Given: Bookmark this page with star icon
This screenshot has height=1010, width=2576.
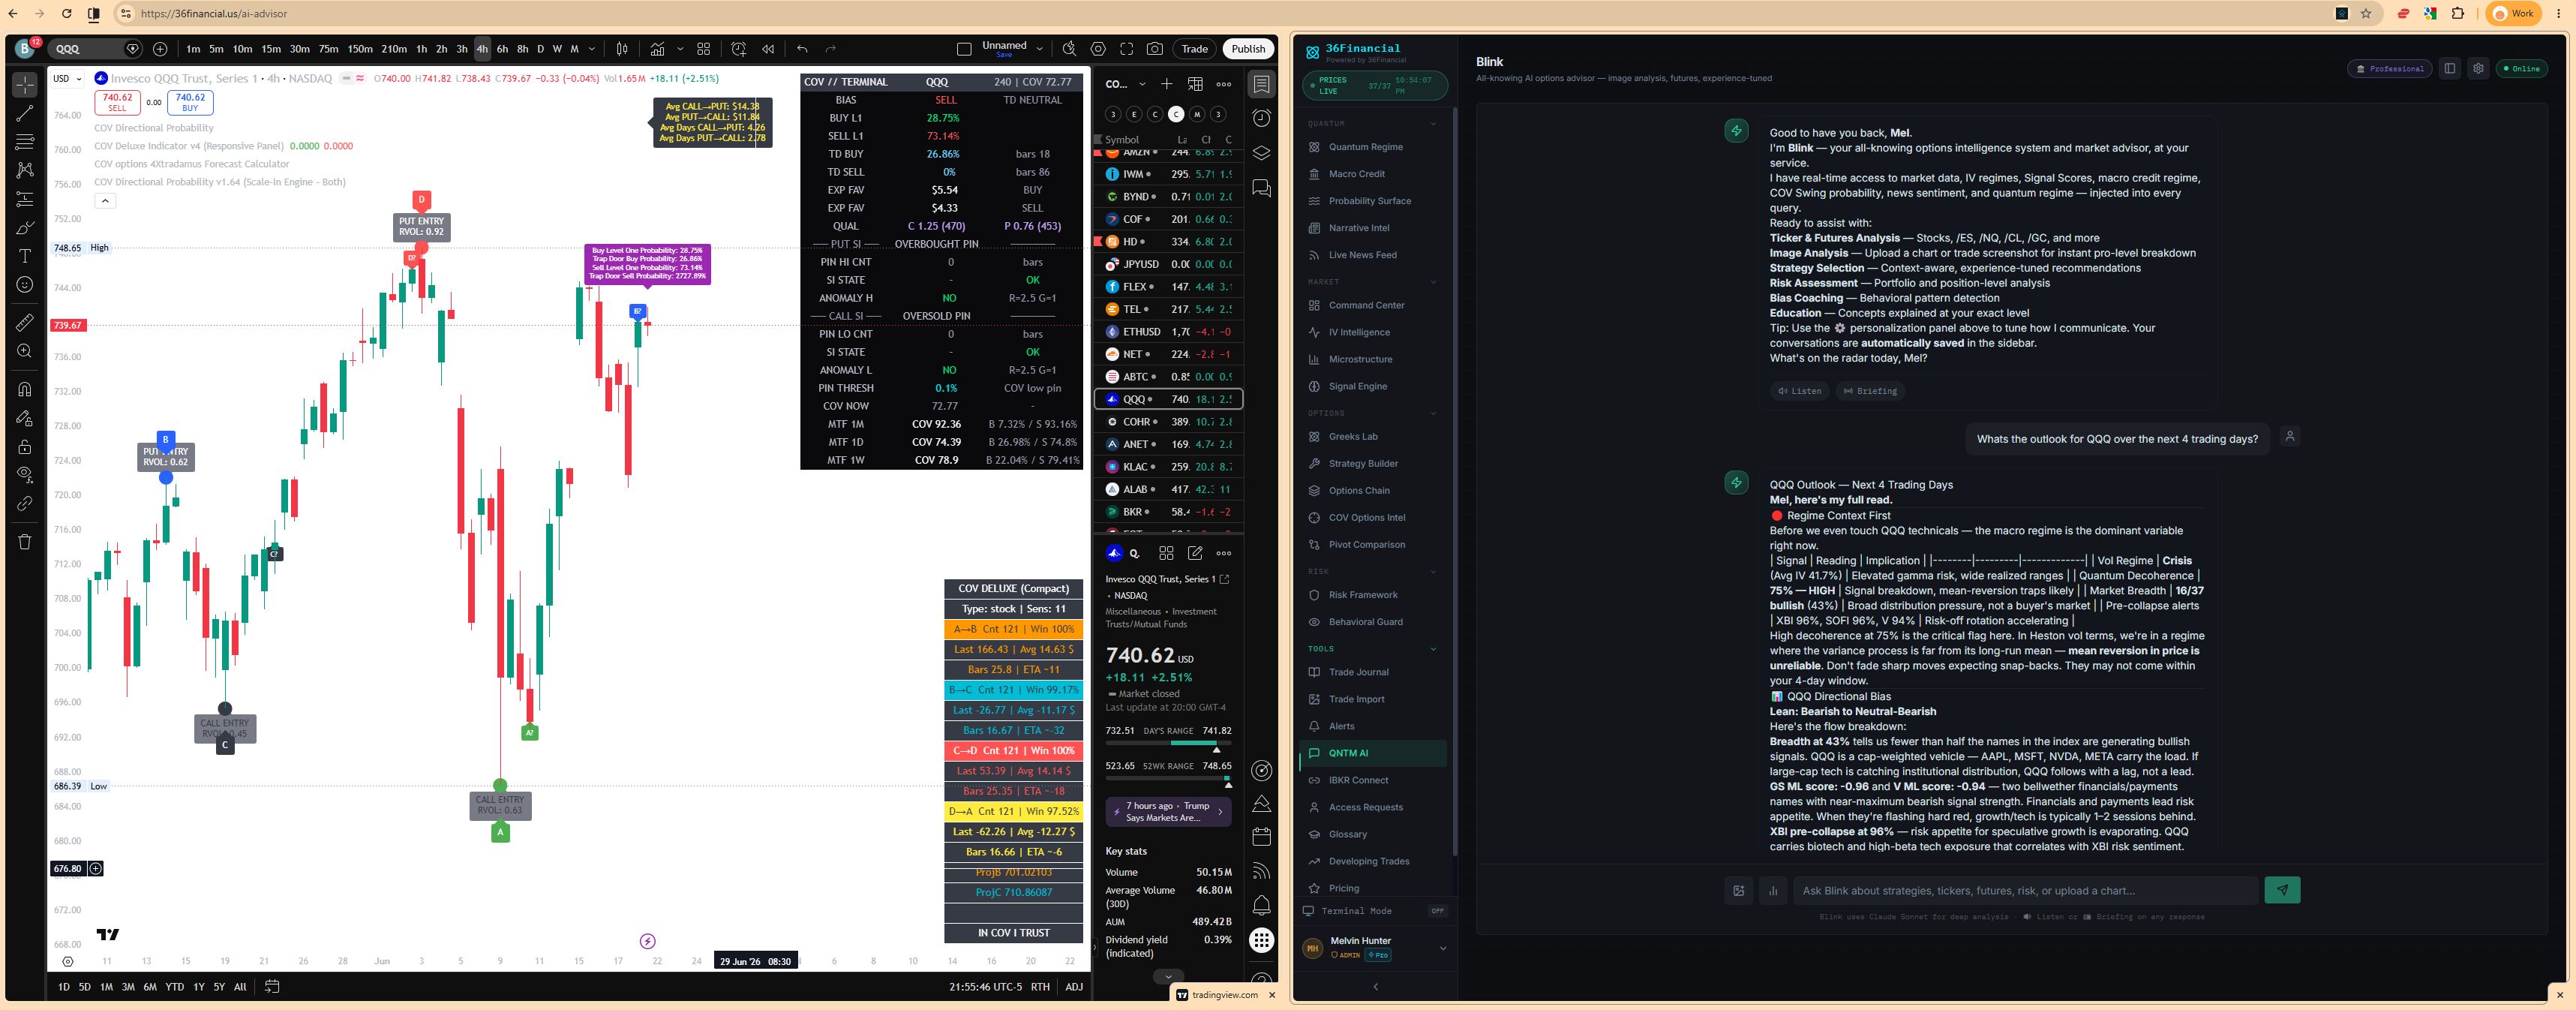Looking at the screenshot, I should [x=2366, y=14].
